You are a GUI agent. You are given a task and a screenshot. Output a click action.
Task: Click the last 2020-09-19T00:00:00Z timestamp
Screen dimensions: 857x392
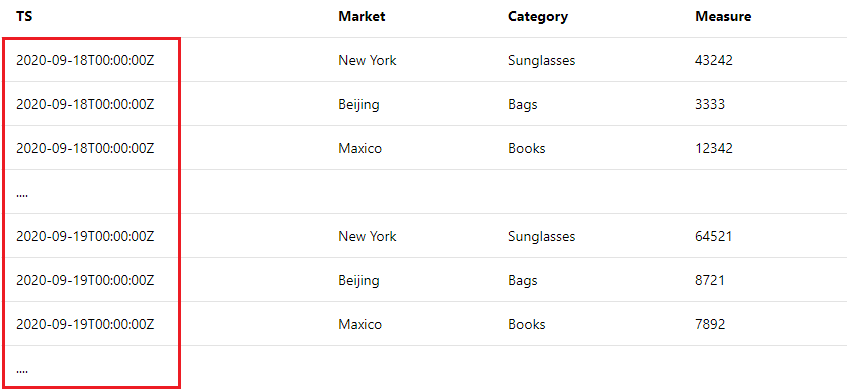point(85,324)
